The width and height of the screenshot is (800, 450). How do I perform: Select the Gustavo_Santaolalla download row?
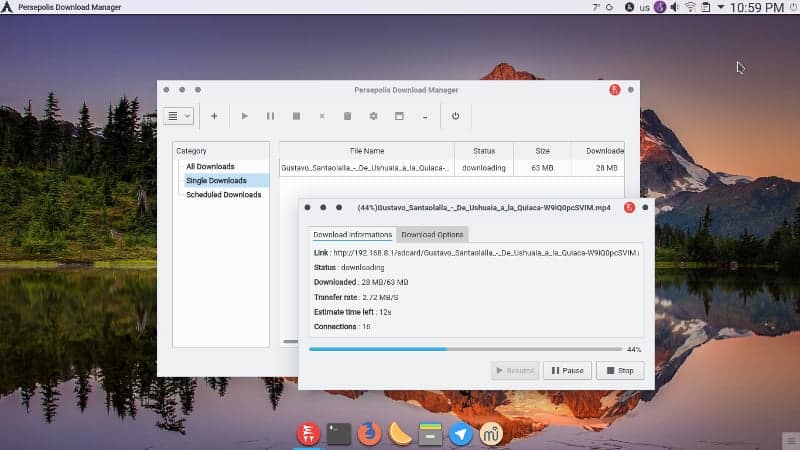click(x=452, y=168)
